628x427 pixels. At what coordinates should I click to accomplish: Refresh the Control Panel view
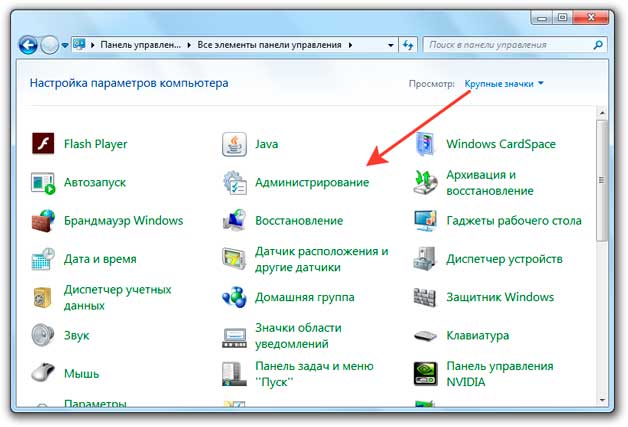pyautogui.click(x=408, y=45)
